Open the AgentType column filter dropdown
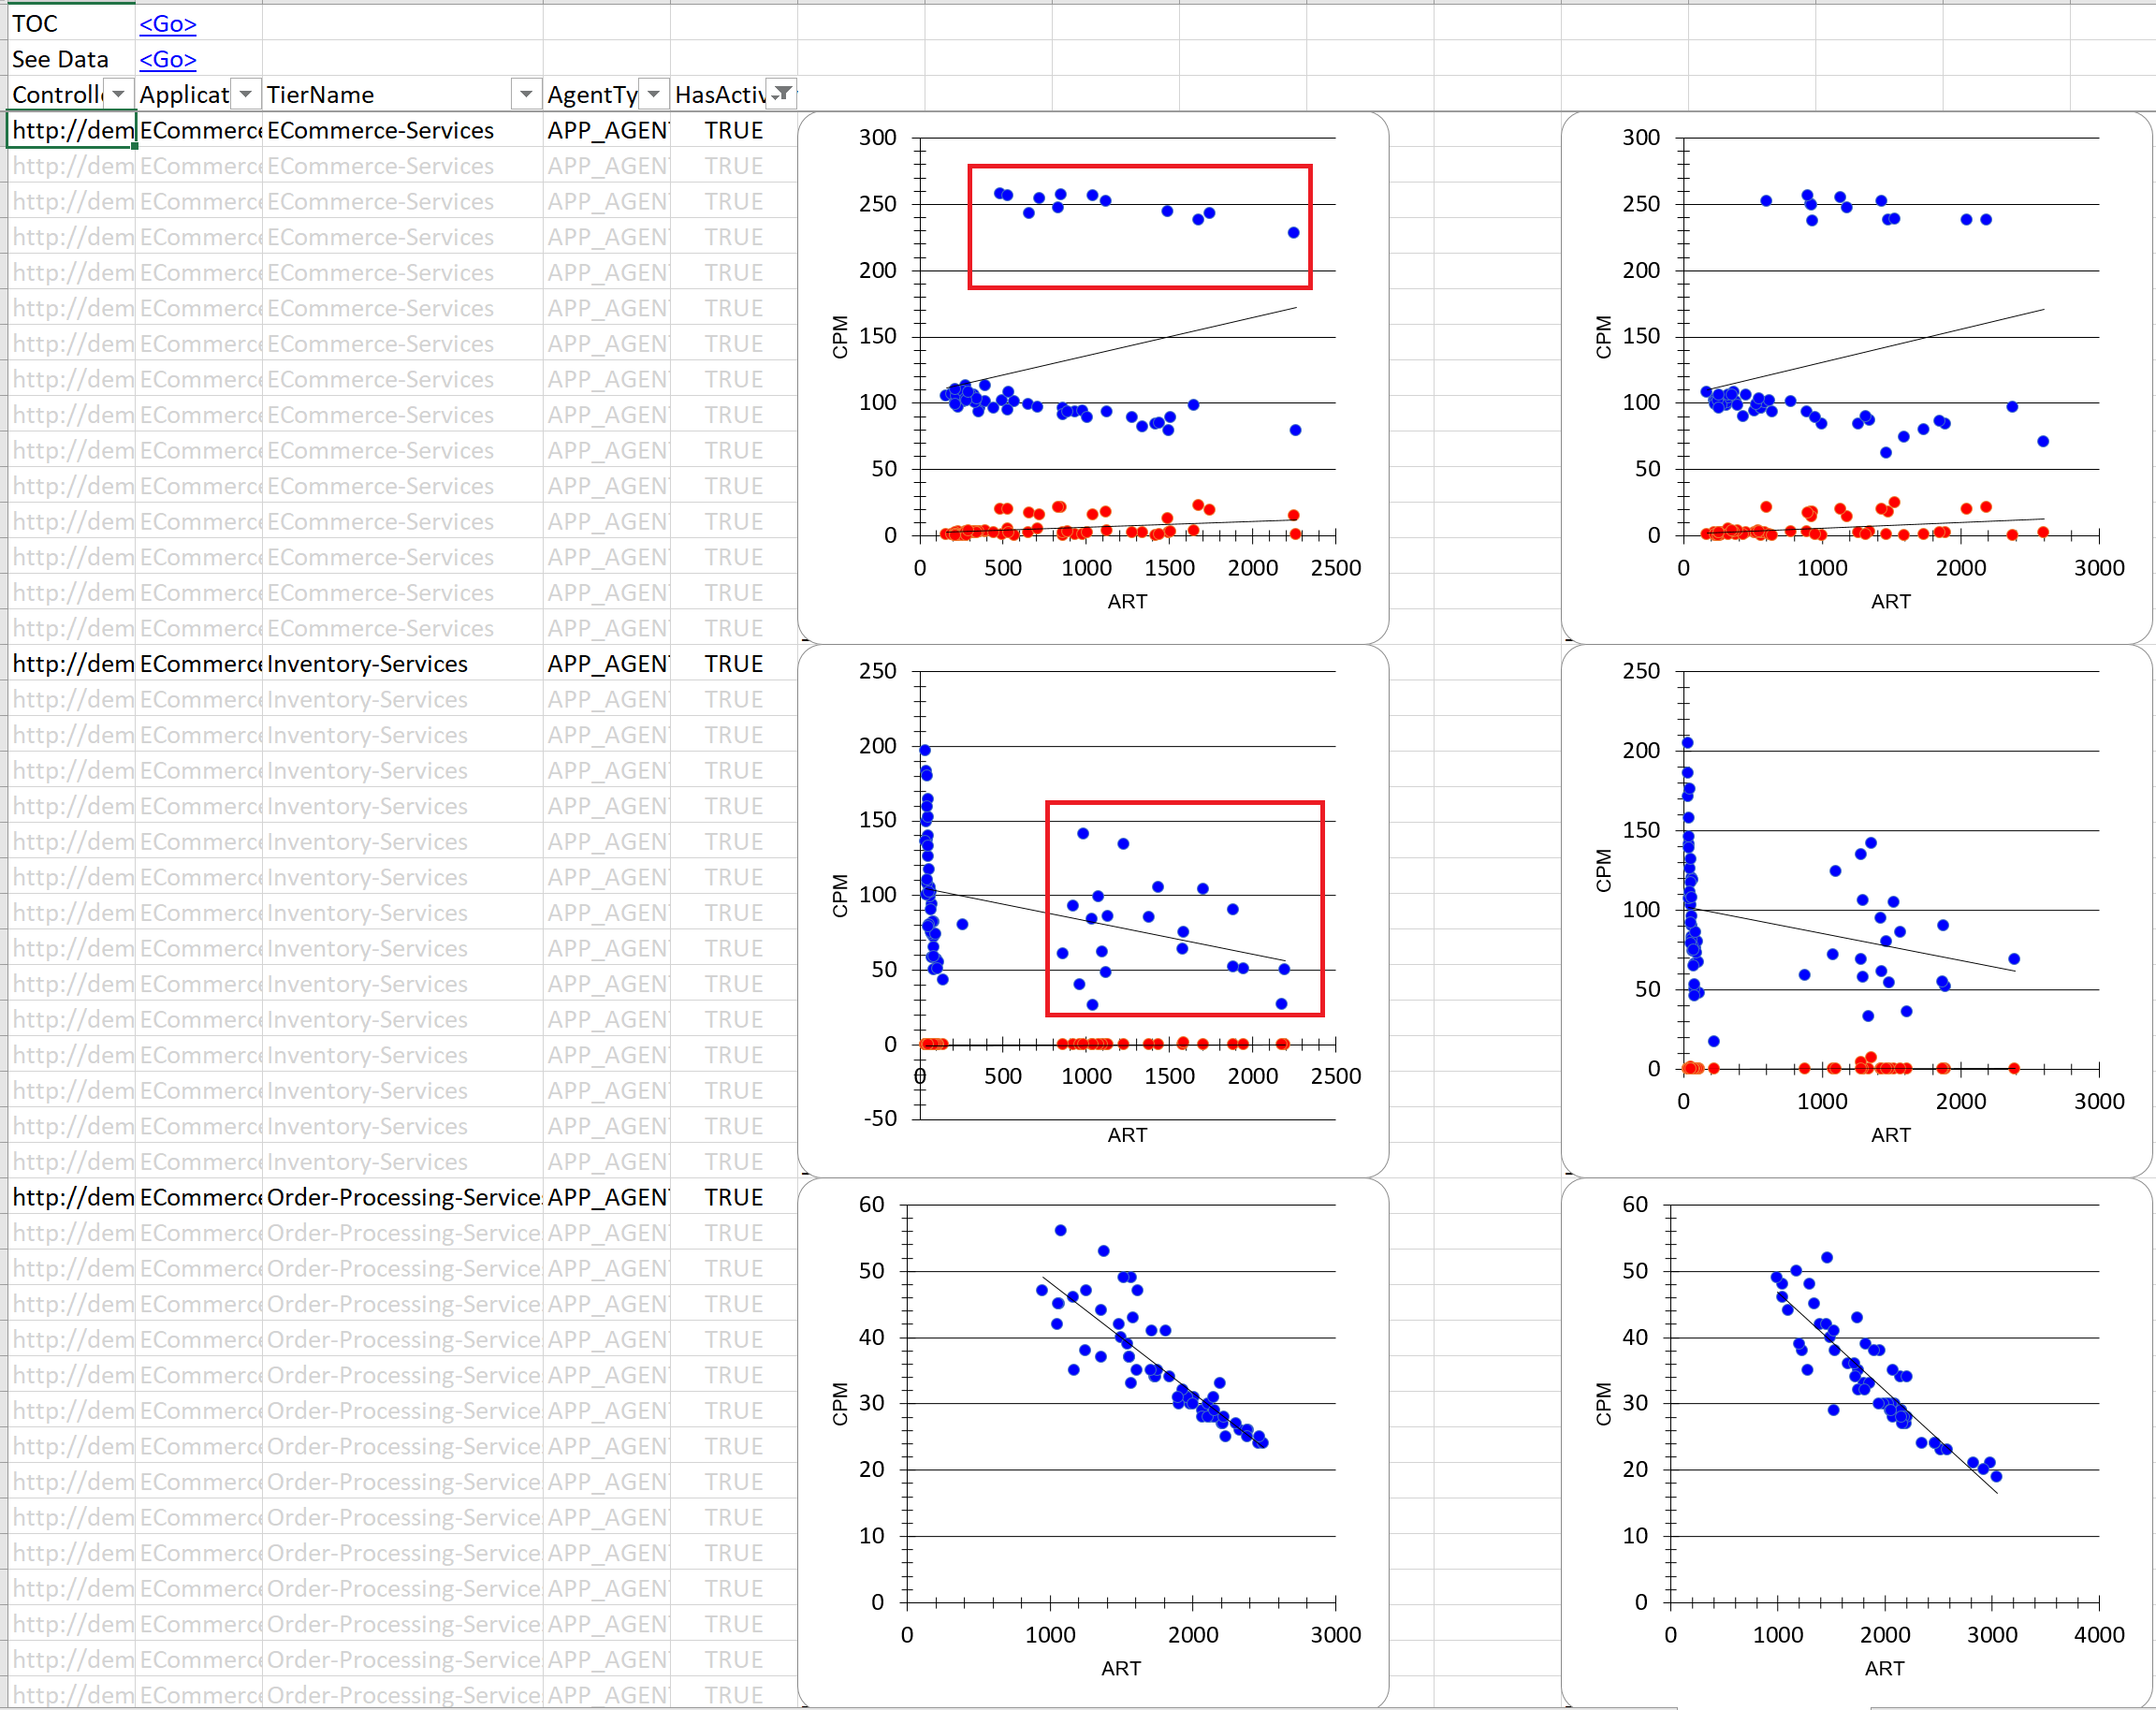2156x1710 pixels. click(654, 95)
